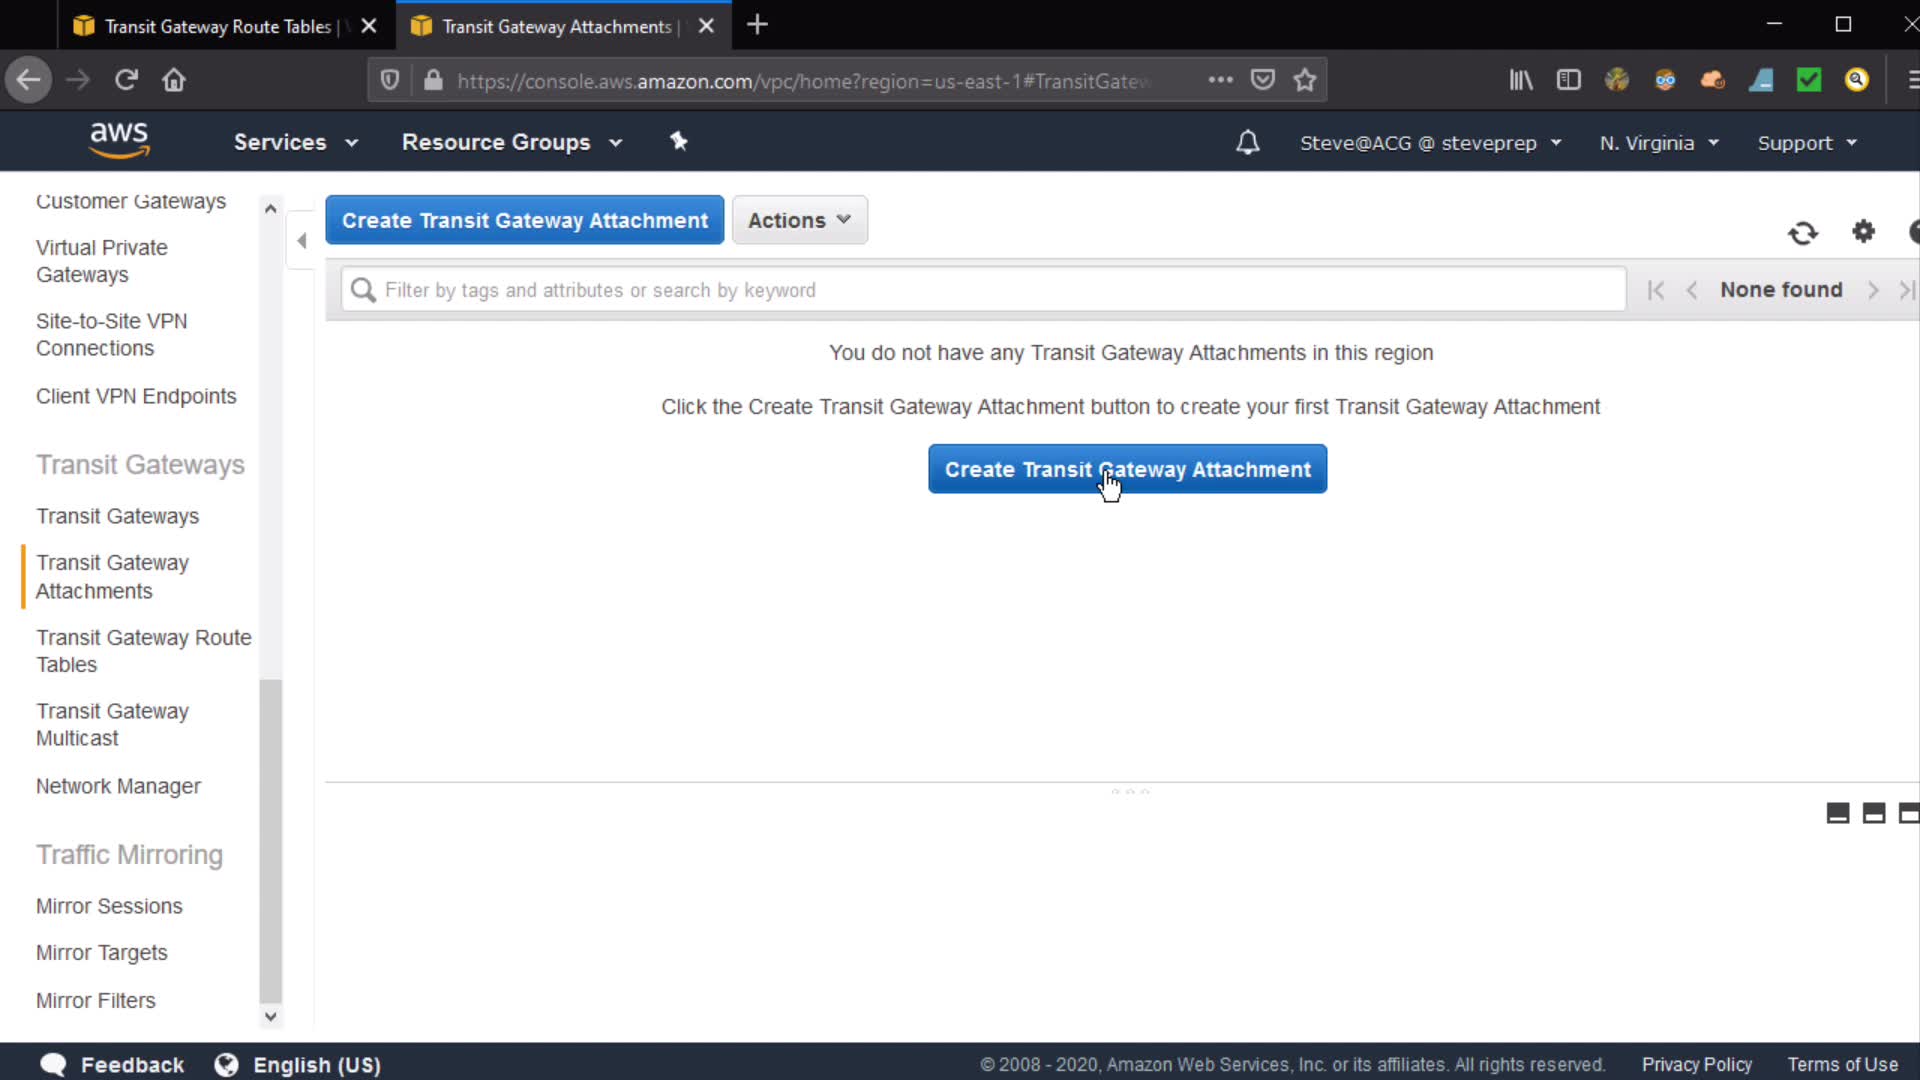1920x1080 pixels.
Task: Click the AWS logo home icon
Action: pos(119,141)
